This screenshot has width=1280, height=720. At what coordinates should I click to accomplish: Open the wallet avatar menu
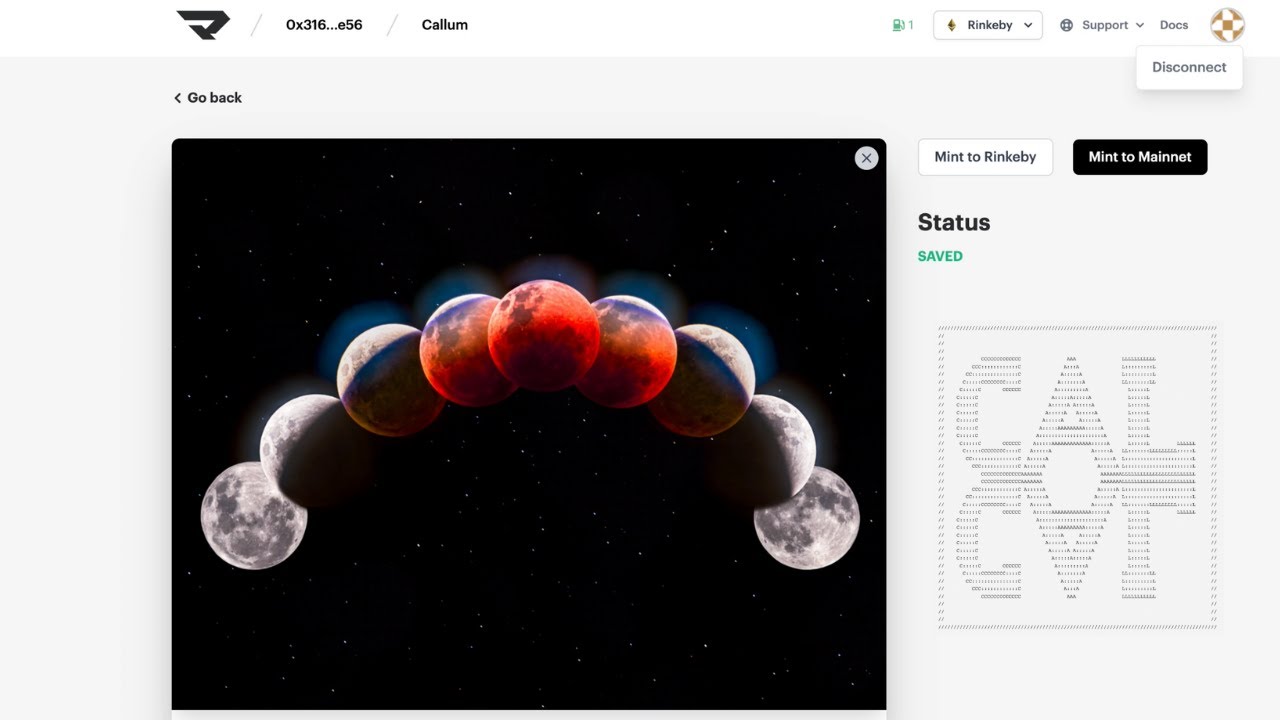[1227, 25]
